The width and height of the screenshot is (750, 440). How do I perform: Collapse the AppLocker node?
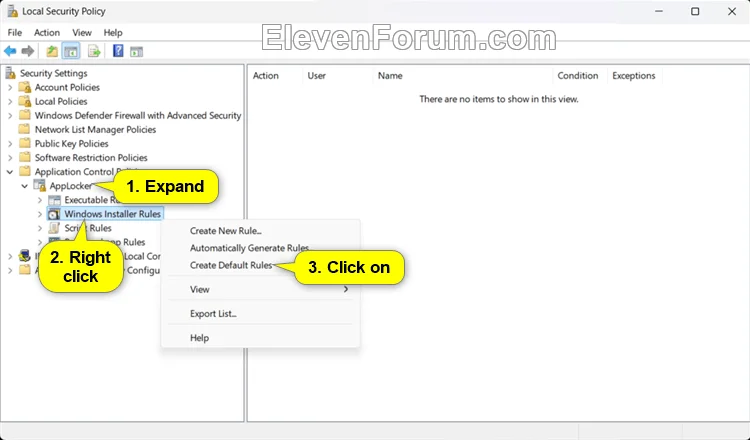point(25,186)
